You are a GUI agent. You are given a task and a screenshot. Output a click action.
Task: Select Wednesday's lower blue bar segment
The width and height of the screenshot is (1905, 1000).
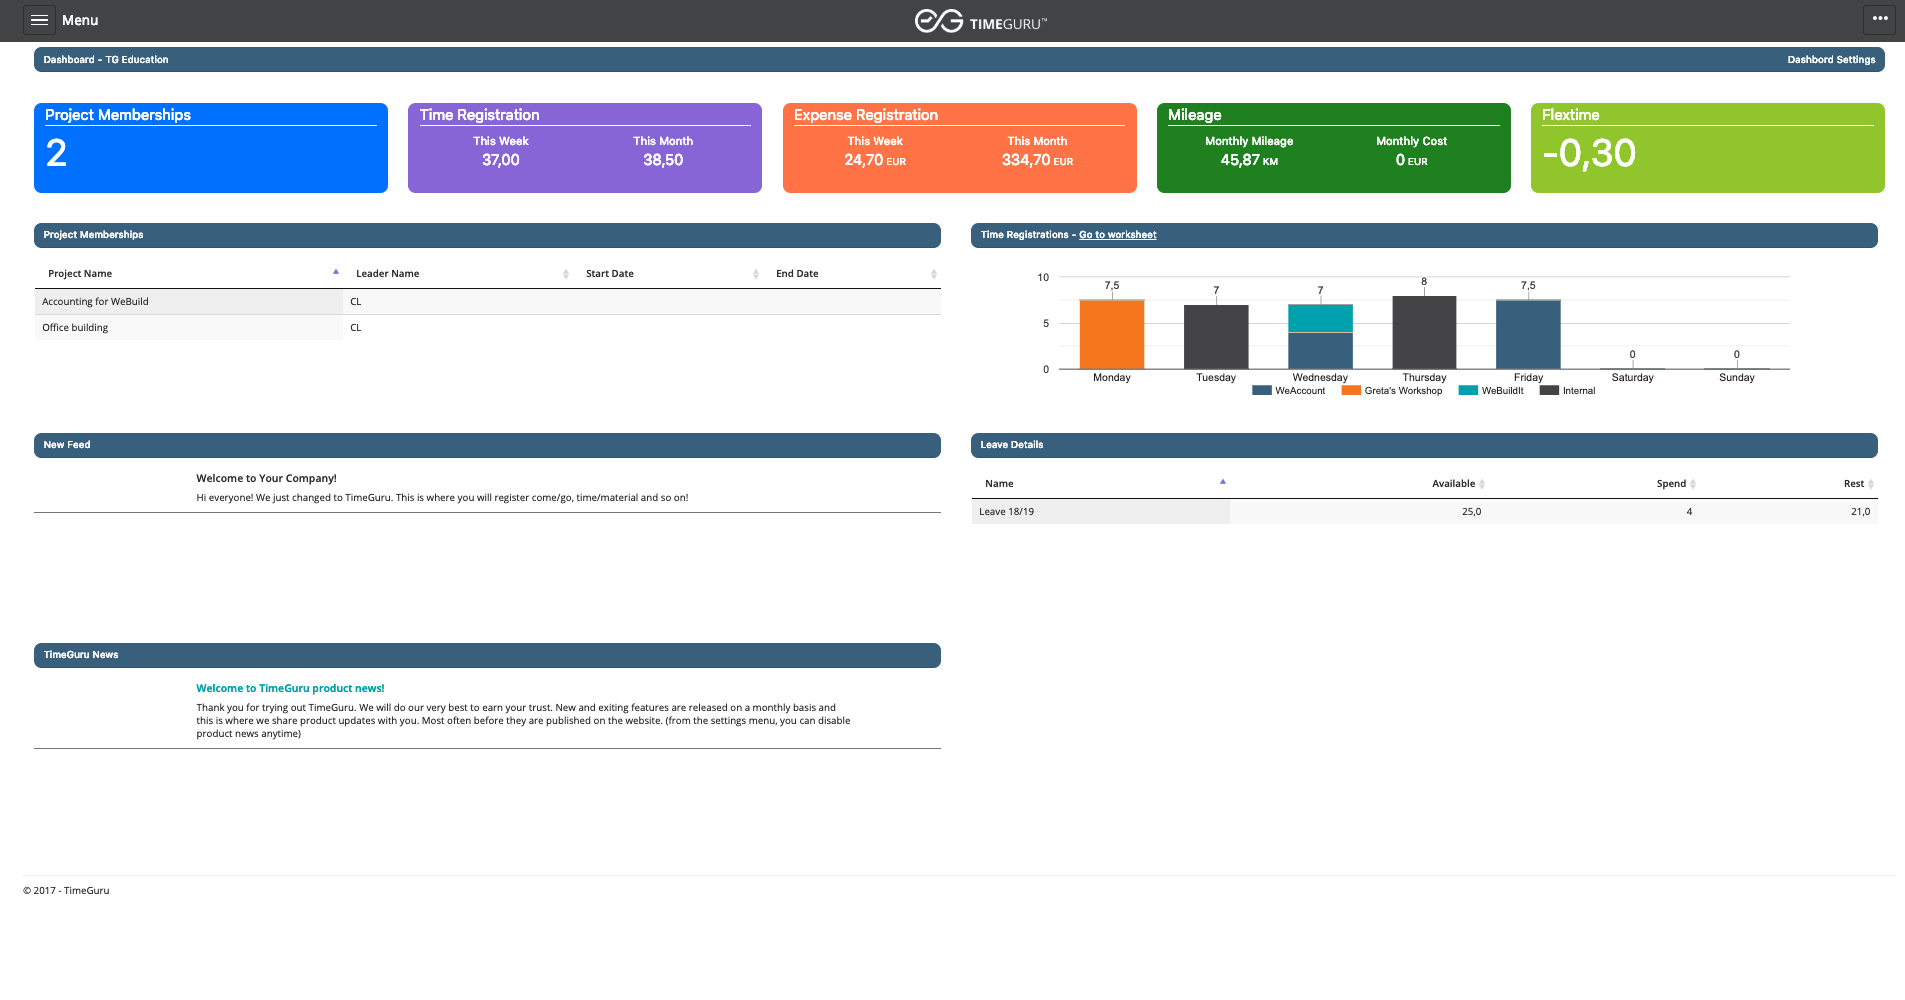(1320, 351)
